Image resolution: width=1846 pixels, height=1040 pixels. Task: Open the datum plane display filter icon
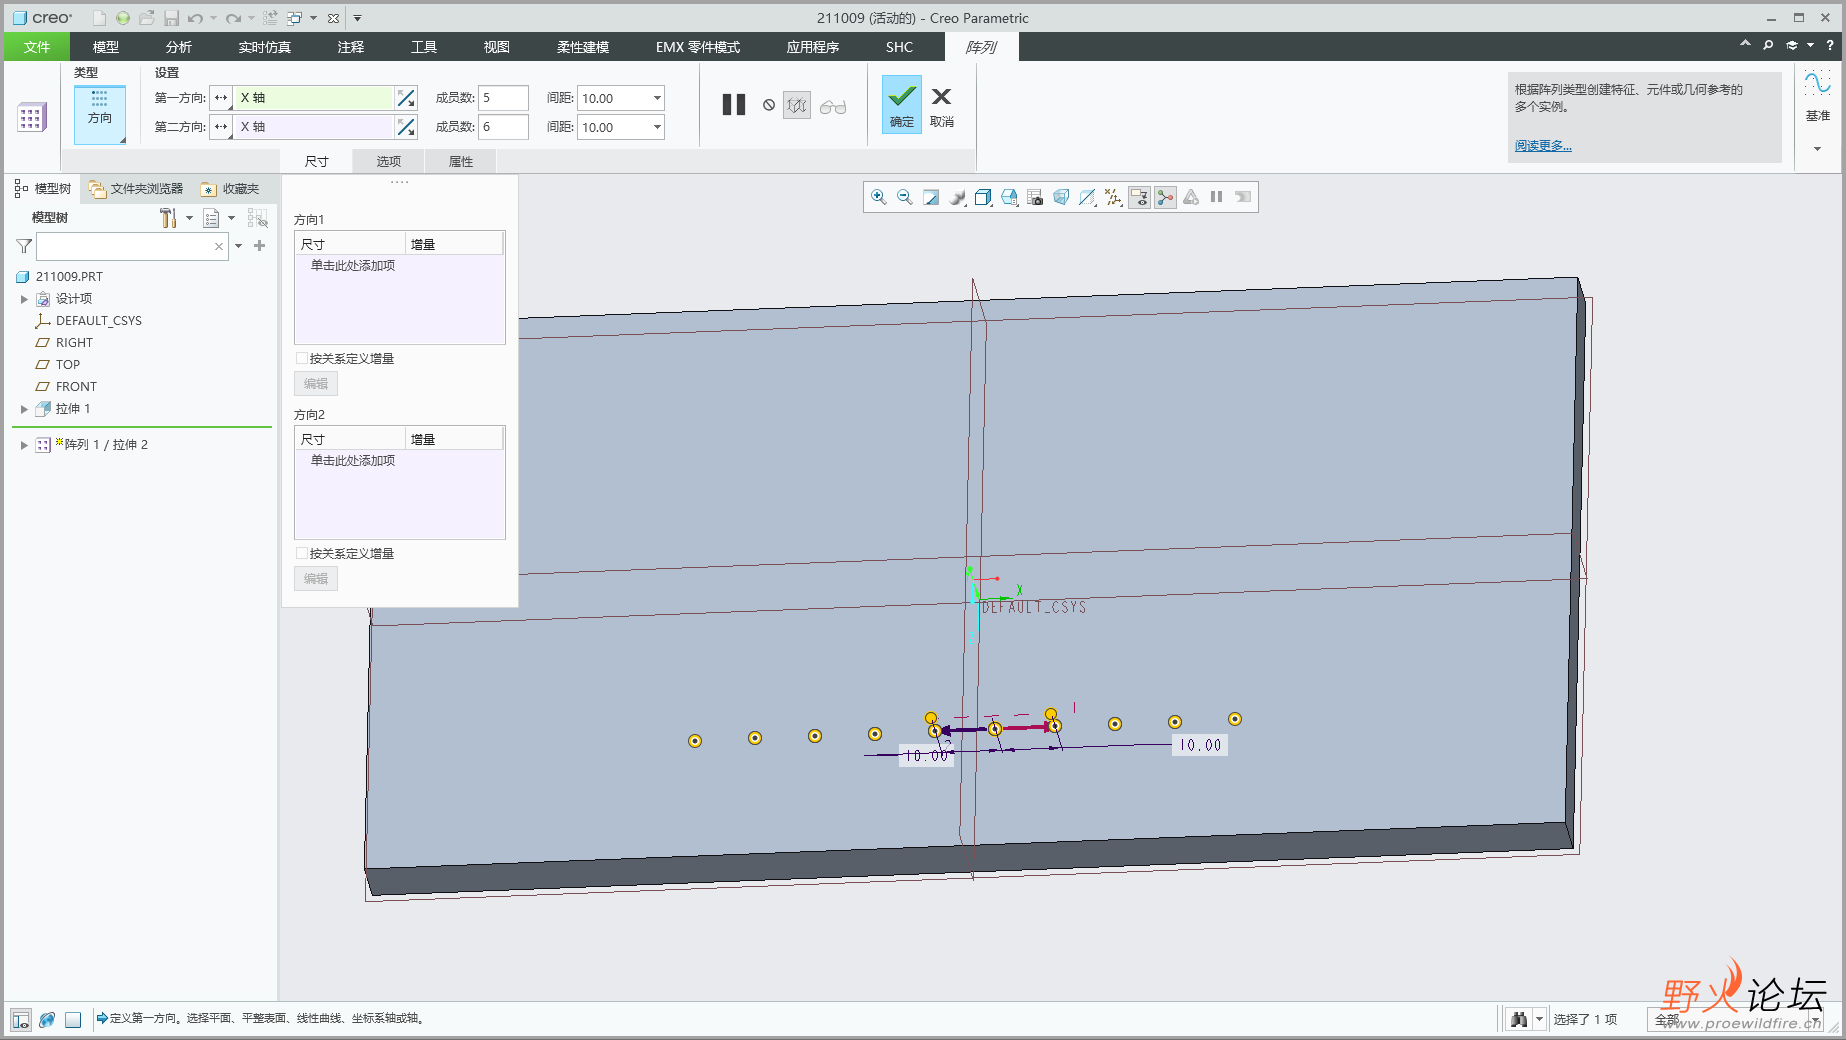1087,197
